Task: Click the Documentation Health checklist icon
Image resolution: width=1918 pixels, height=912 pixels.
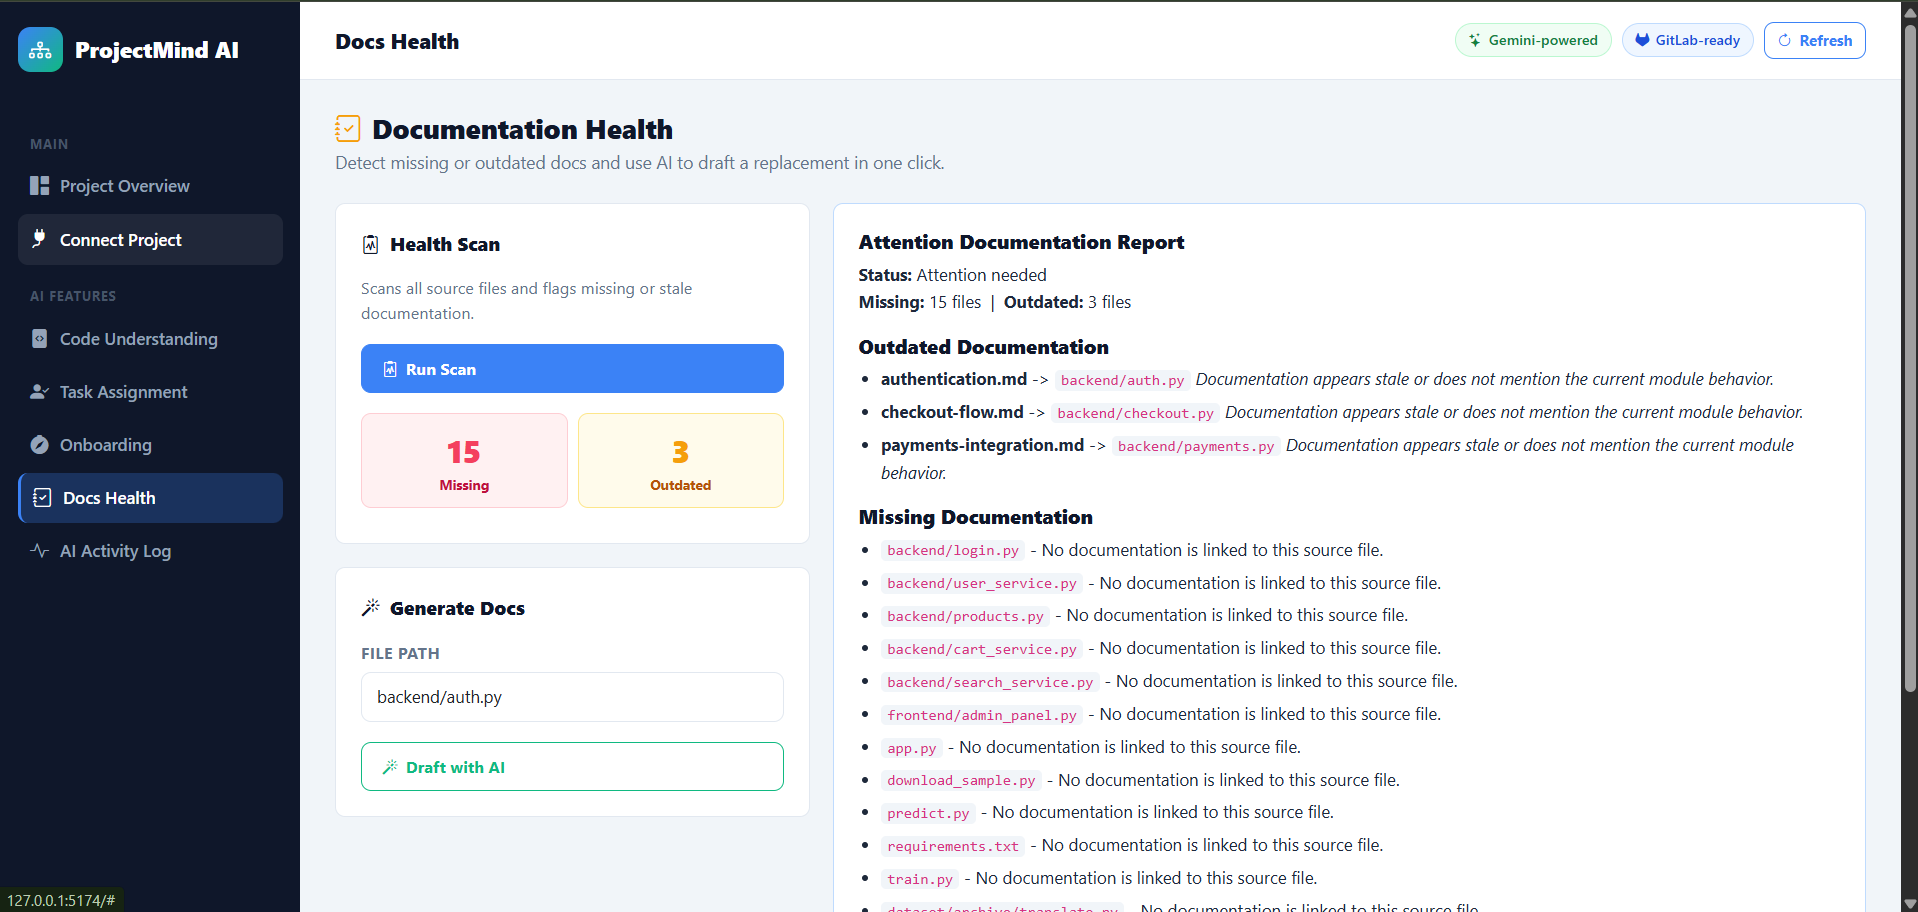Action: (347, 129)
